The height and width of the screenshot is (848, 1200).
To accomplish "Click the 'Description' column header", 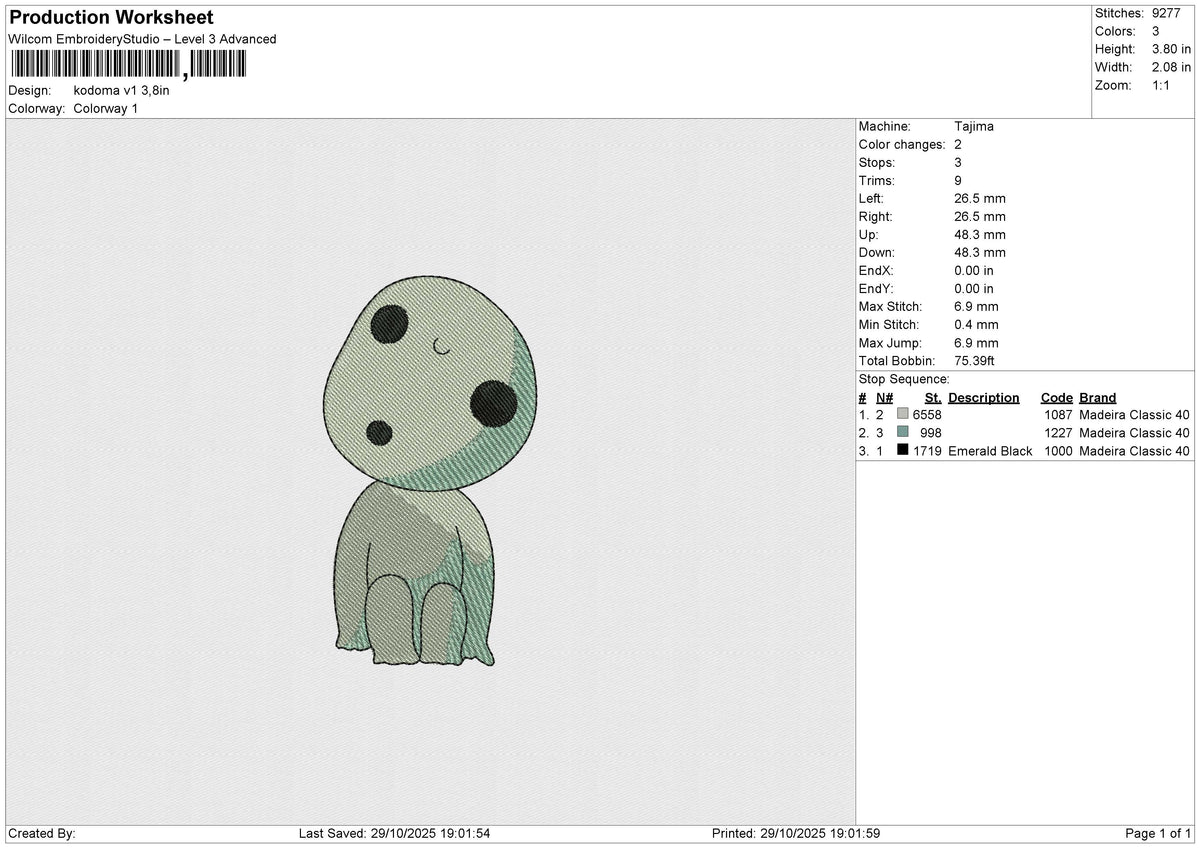I will 984,397.
